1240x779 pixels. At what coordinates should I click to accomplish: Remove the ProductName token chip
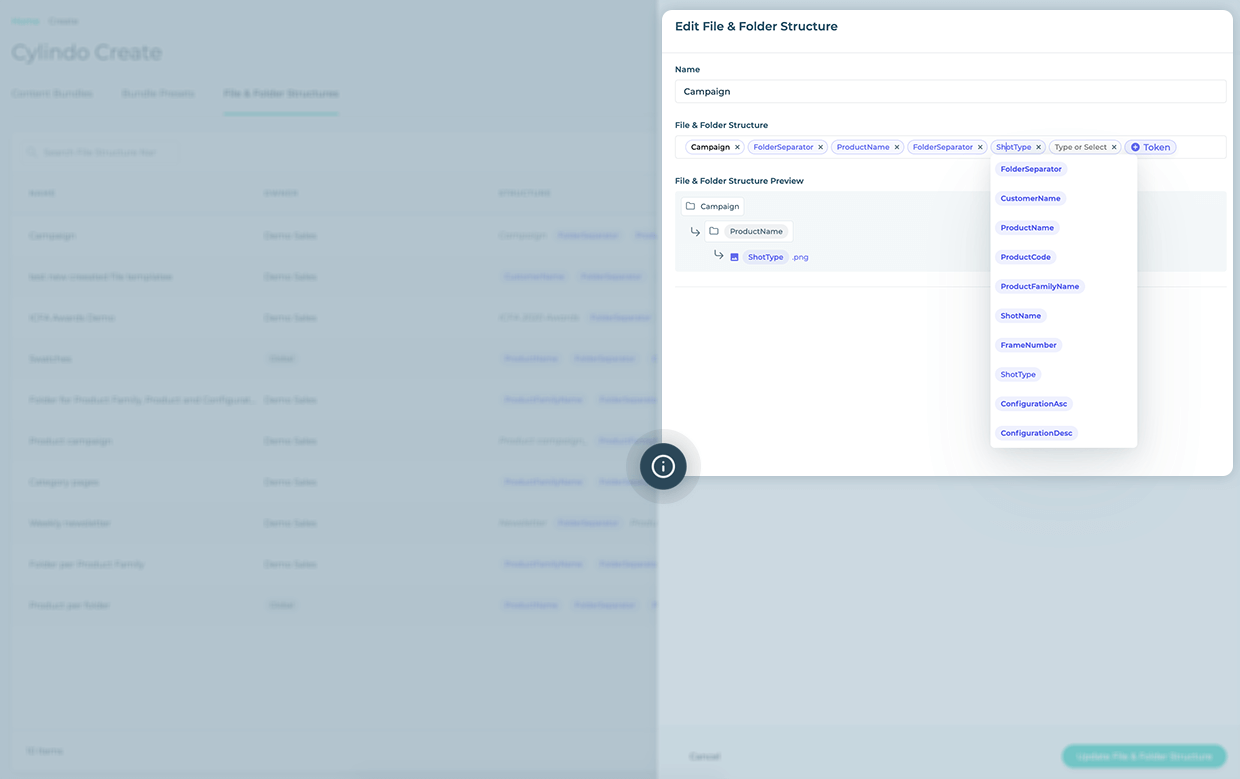[897, 146]
